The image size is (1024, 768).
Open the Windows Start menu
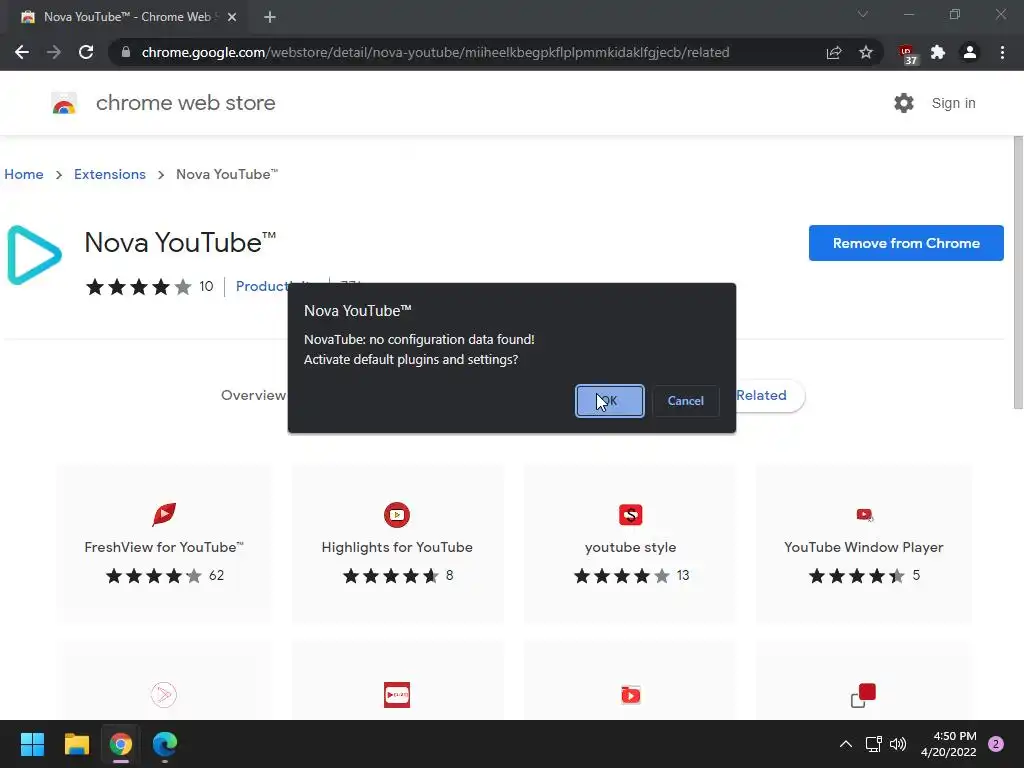click(x=32, y=744)
